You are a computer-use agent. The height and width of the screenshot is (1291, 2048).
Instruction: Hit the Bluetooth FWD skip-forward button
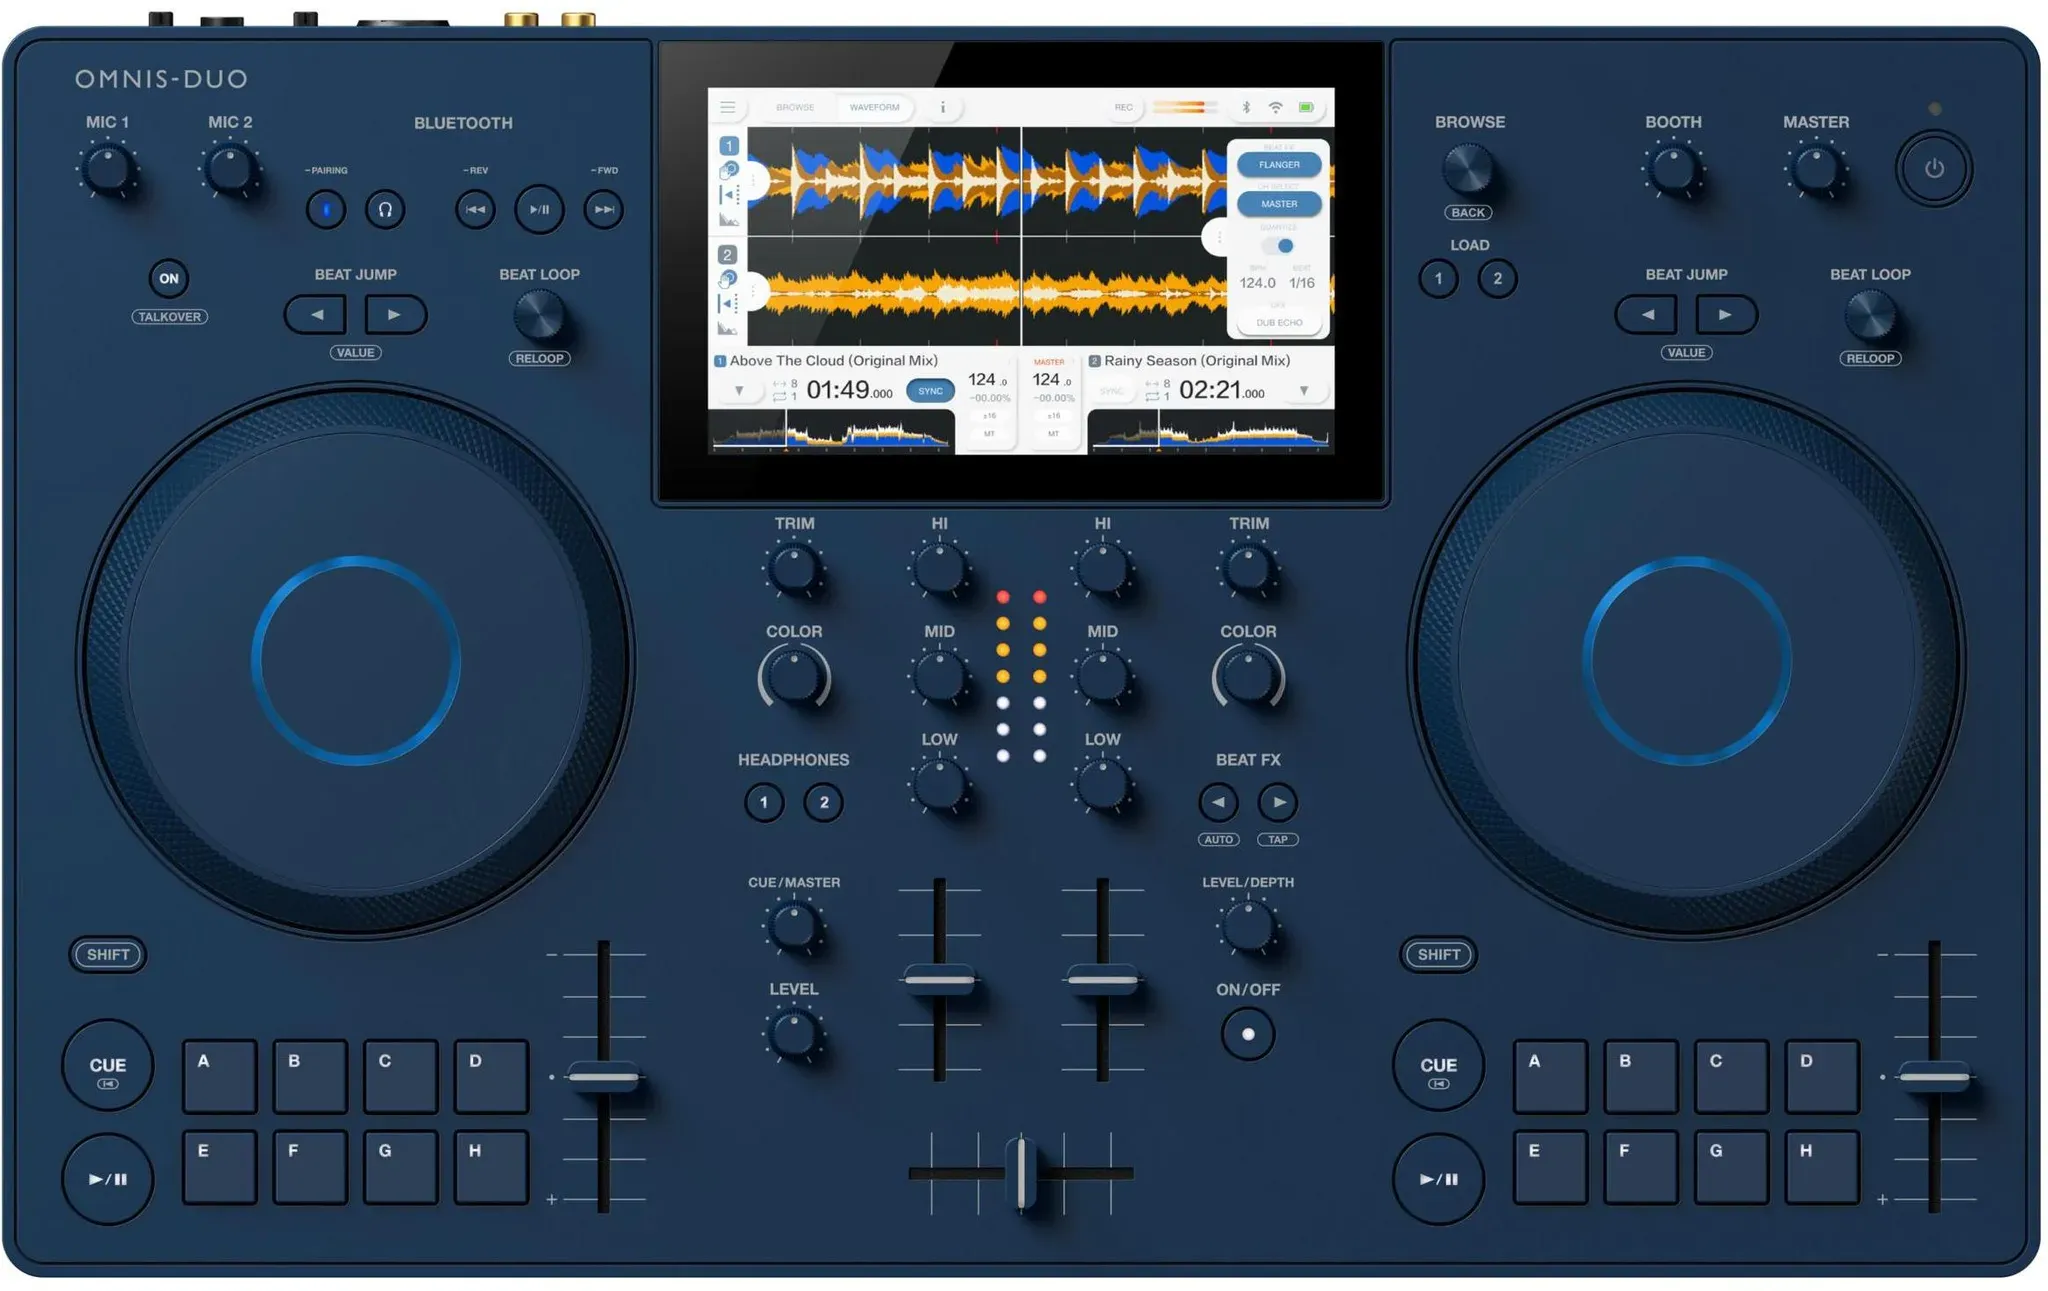[604, 209]
